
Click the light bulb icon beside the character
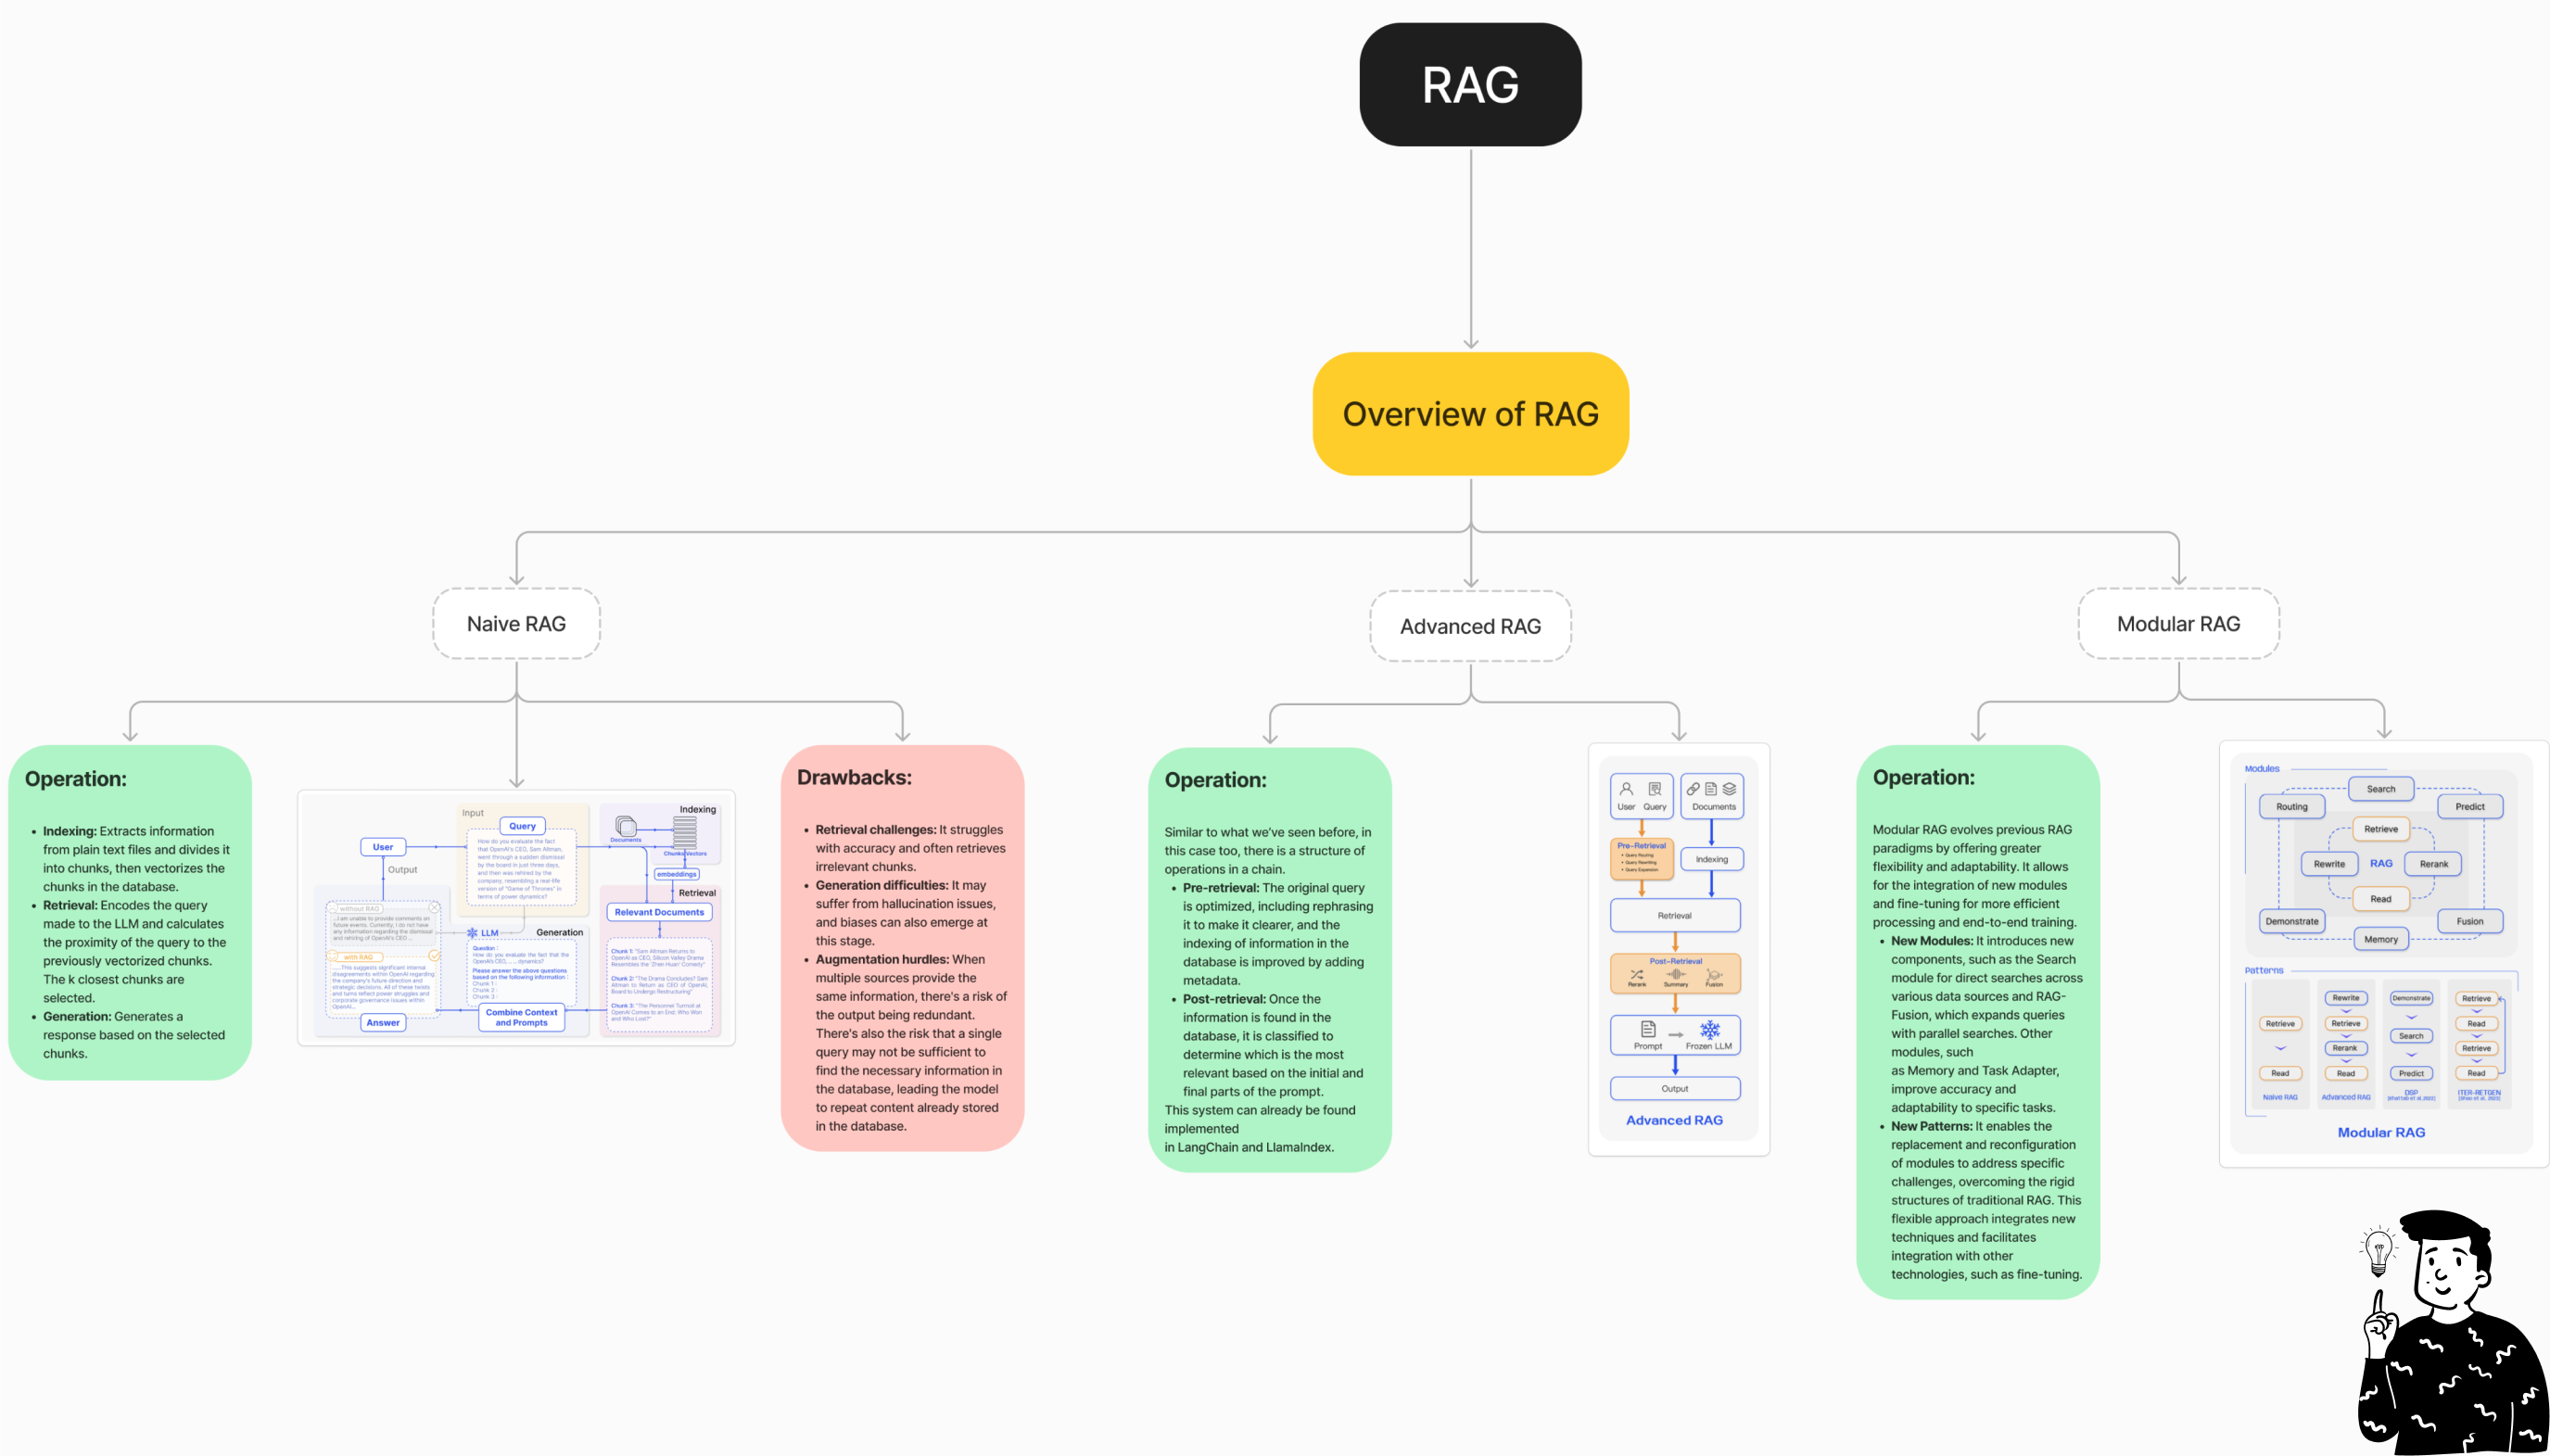(x=2379, y=1250)
